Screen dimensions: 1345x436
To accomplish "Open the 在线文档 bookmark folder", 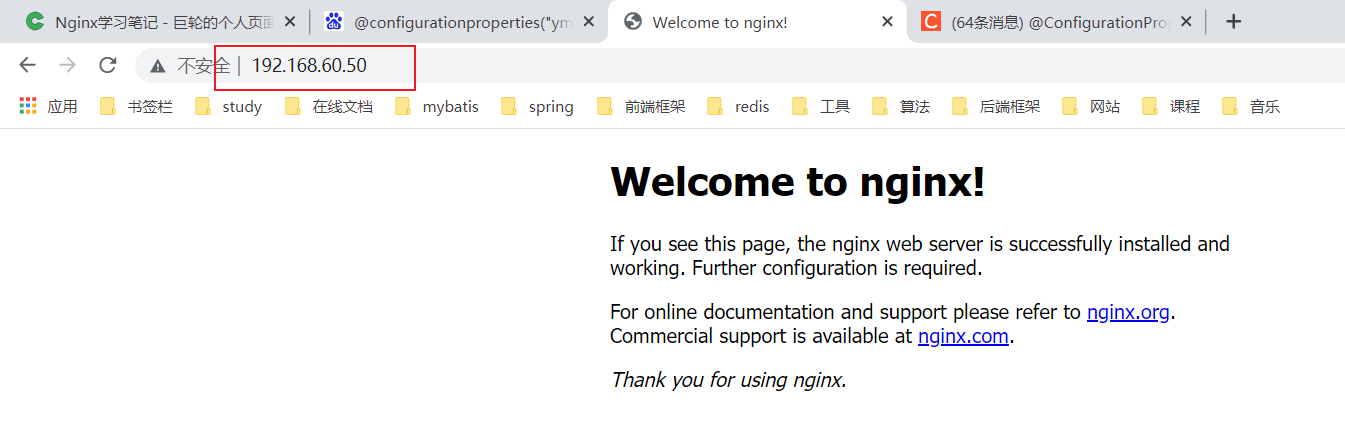I will click(x=329, y=106).
